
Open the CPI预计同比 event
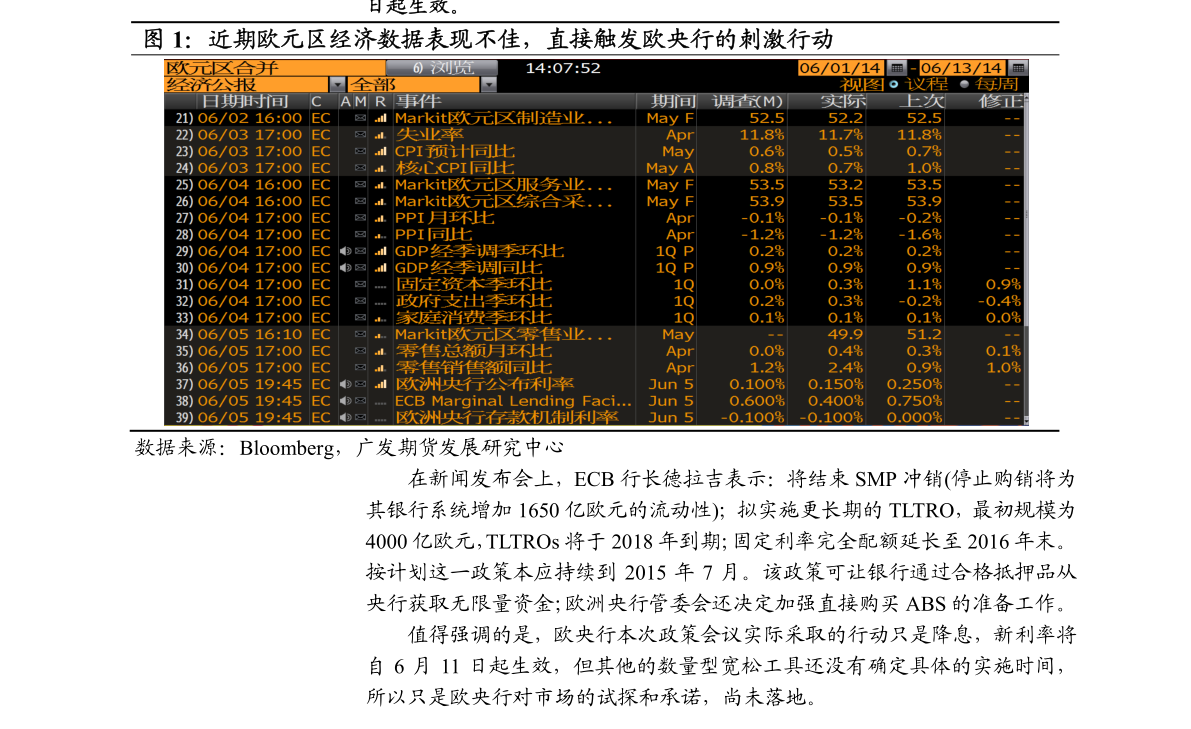[x=454, y=152]
